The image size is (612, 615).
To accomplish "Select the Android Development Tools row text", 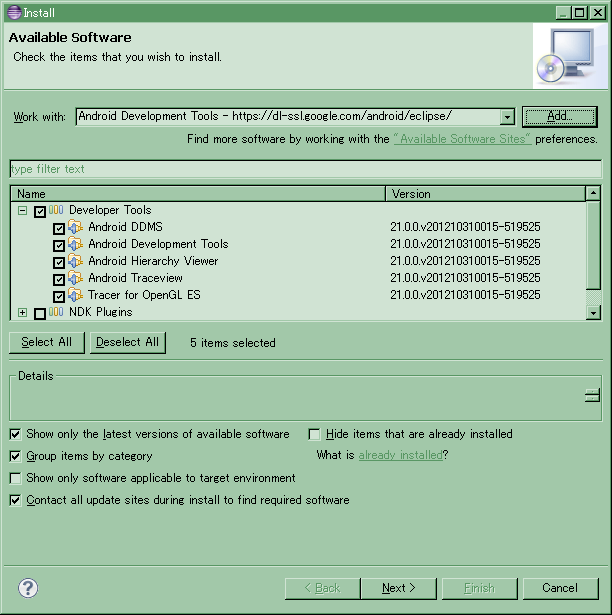I will [158, 244].
